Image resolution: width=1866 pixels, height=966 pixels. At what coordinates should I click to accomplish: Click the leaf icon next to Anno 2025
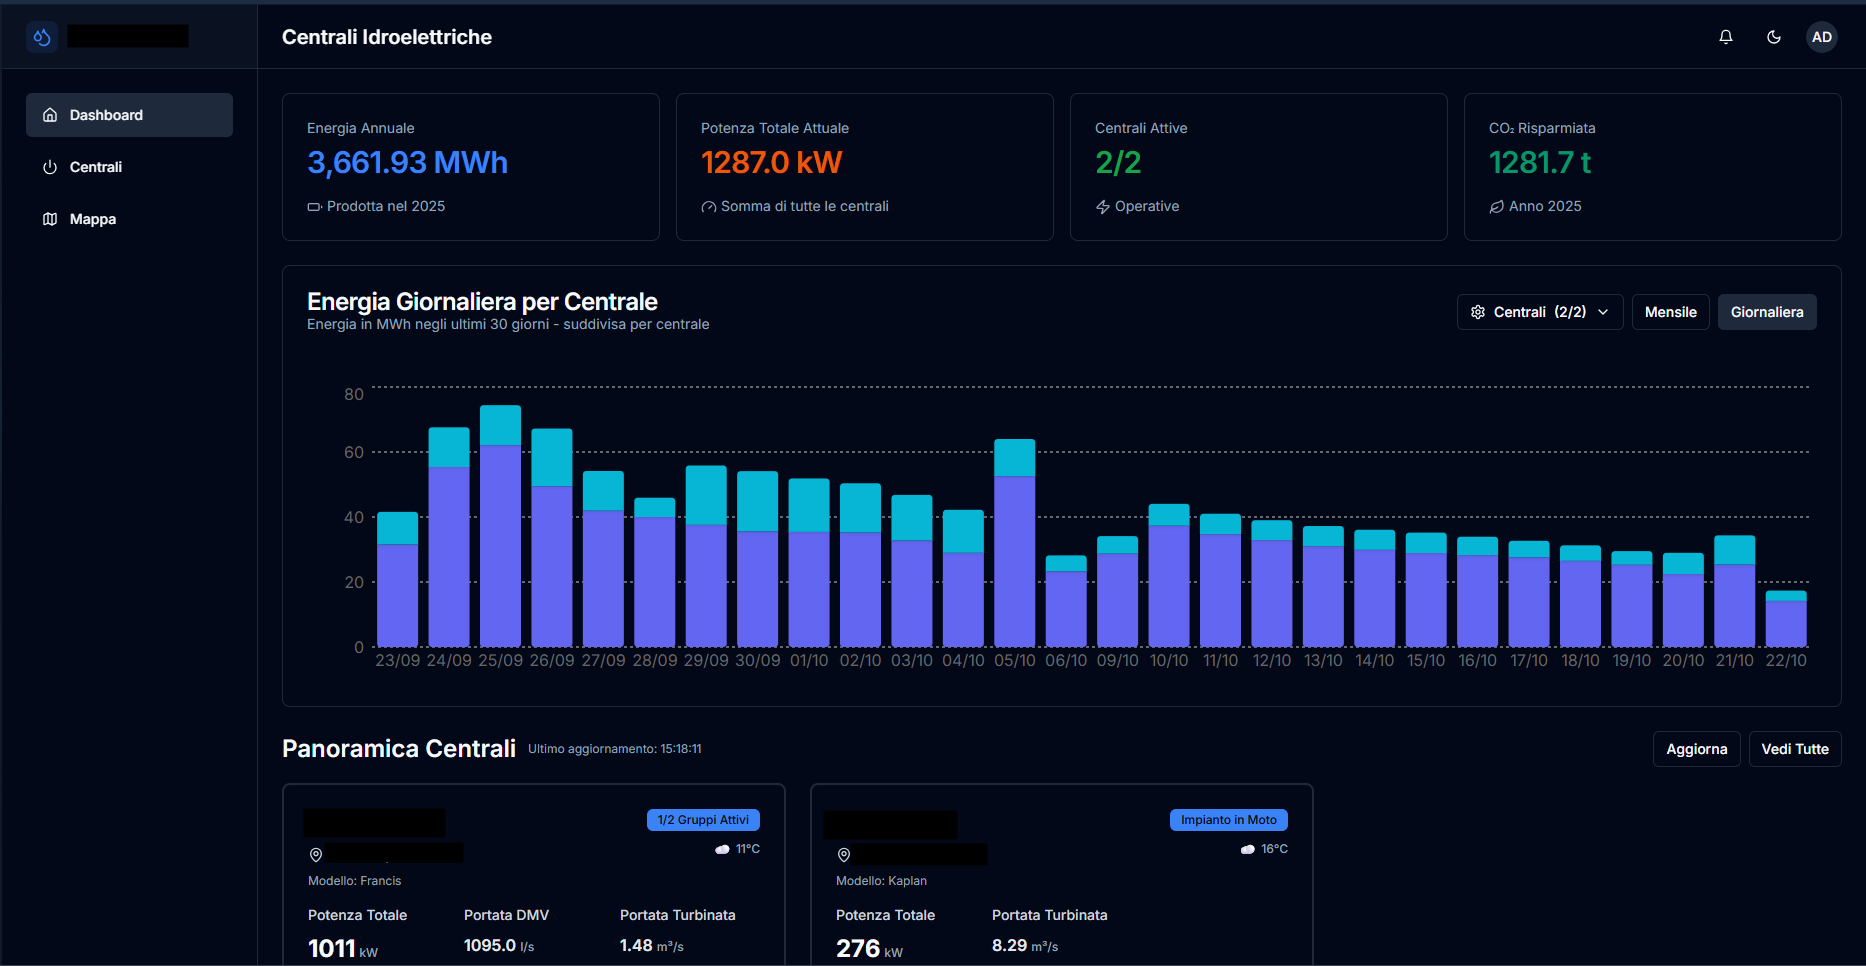(x=1495, y=206)
